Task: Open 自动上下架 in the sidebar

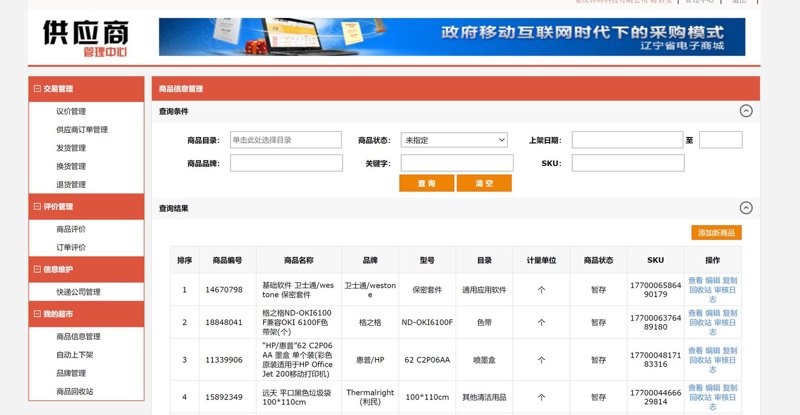Action: point(75,355)
